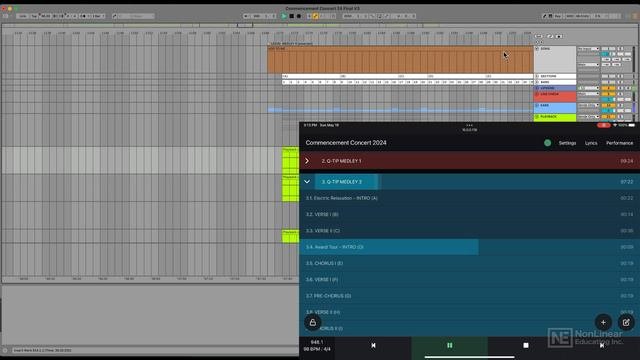Screen dimensions: 640x360
Task: Open the Performance view in setlist app
Action: tap(620, 143)
